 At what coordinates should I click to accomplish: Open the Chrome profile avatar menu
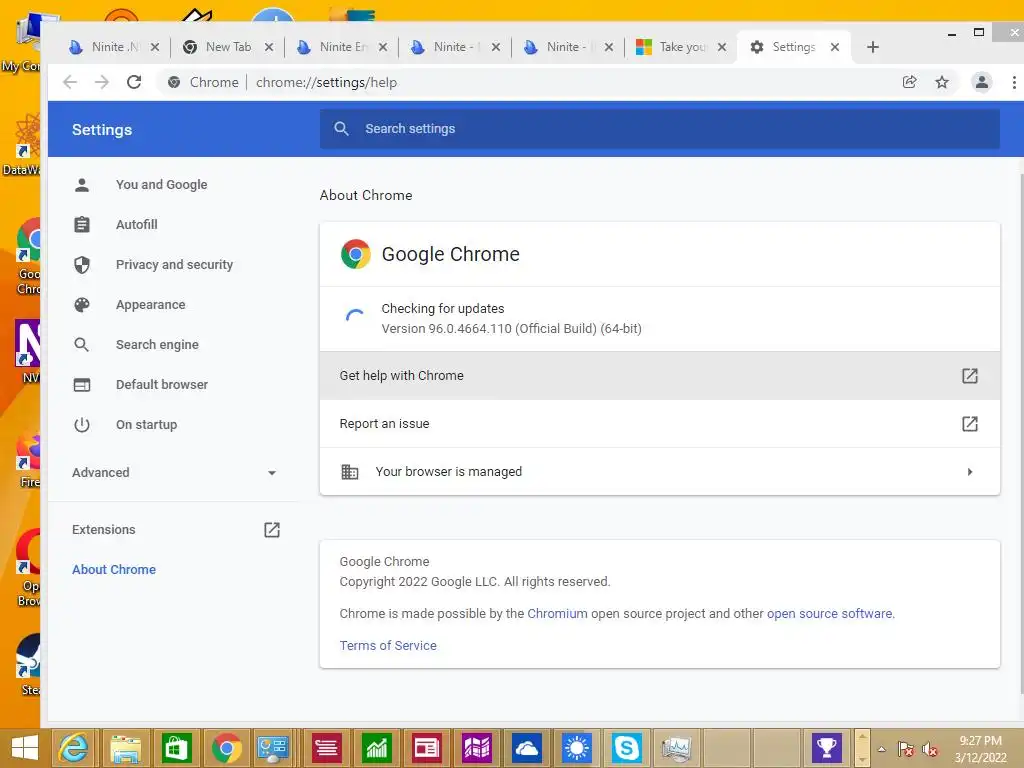coord(982,82)
